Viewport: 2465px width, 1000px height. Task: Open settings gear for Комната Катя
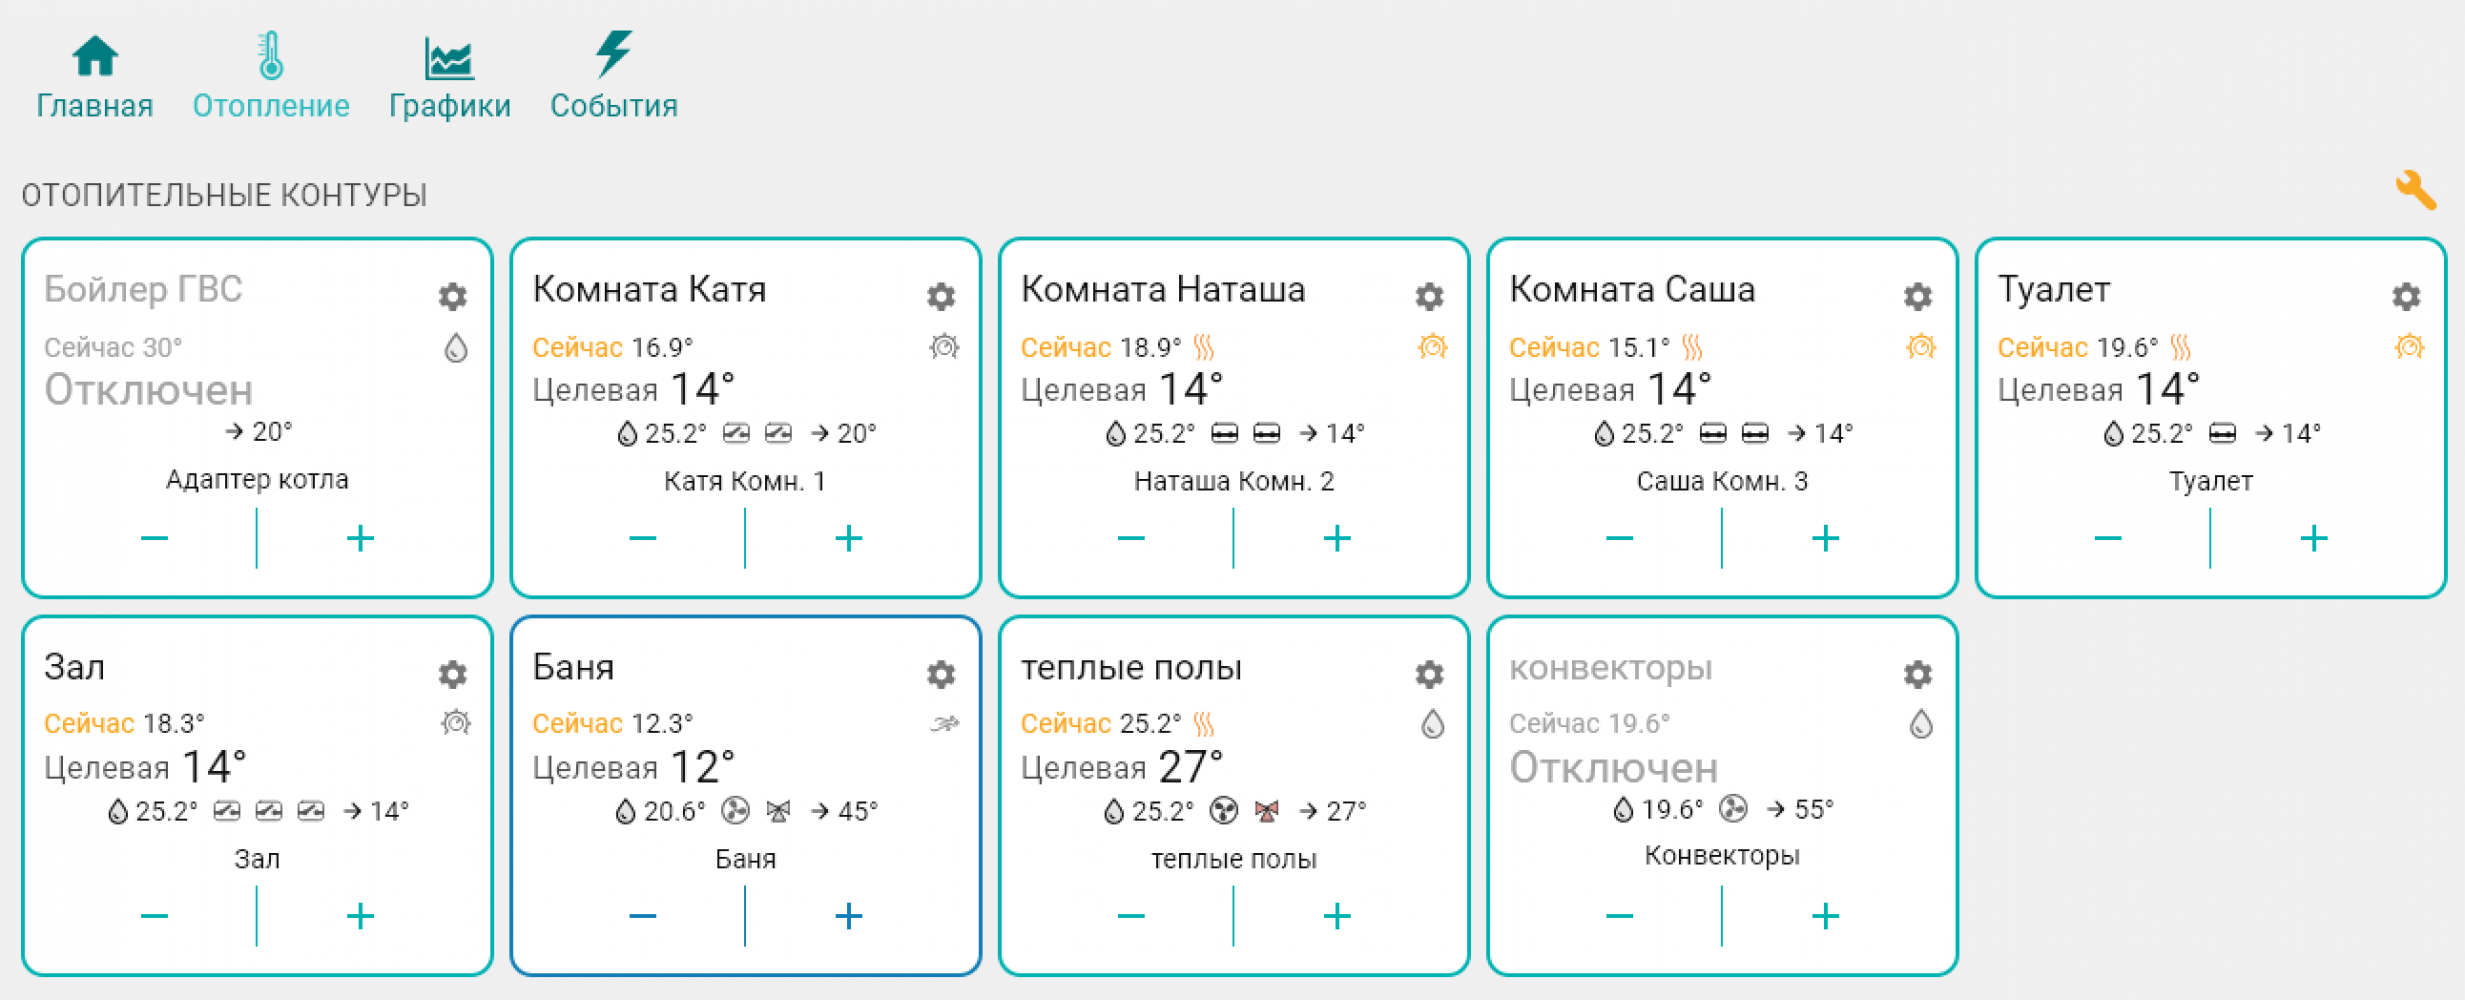click(x=940, y=296)
